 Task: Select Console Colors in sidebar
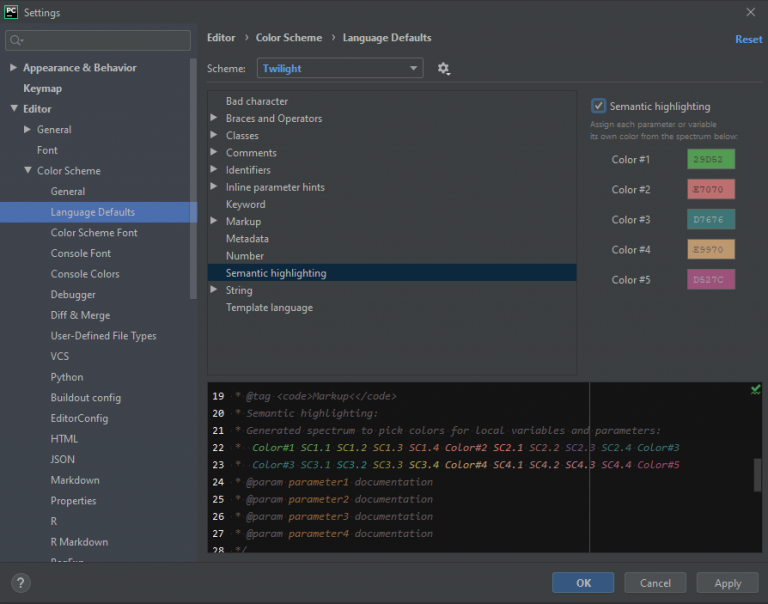(85, 274)
